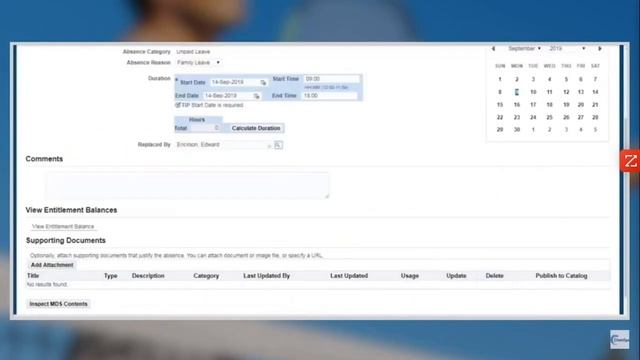This screenshot has width=640, height=360.
Task: Select day 14 in September calendar
Action: coord(595,92)
